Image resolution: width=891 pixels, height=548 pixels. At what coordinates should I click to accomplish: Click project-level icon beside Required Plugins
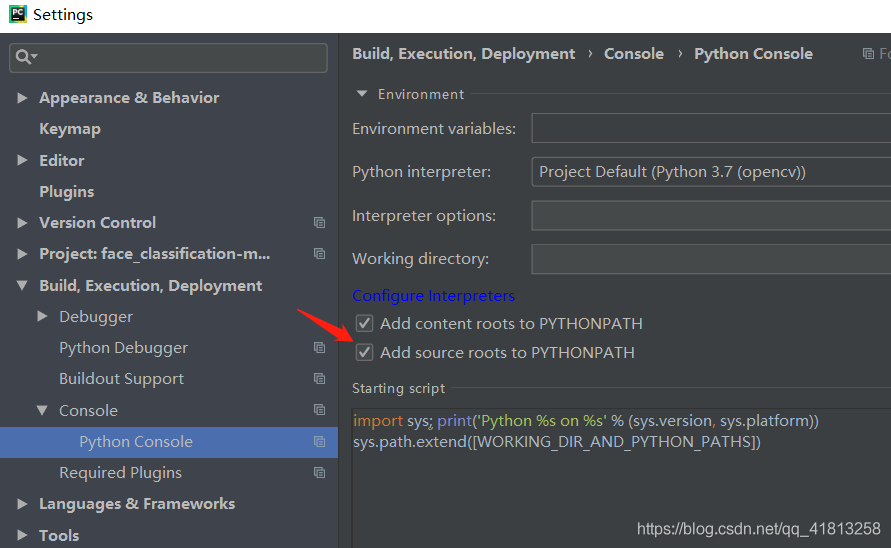(319, 473)
